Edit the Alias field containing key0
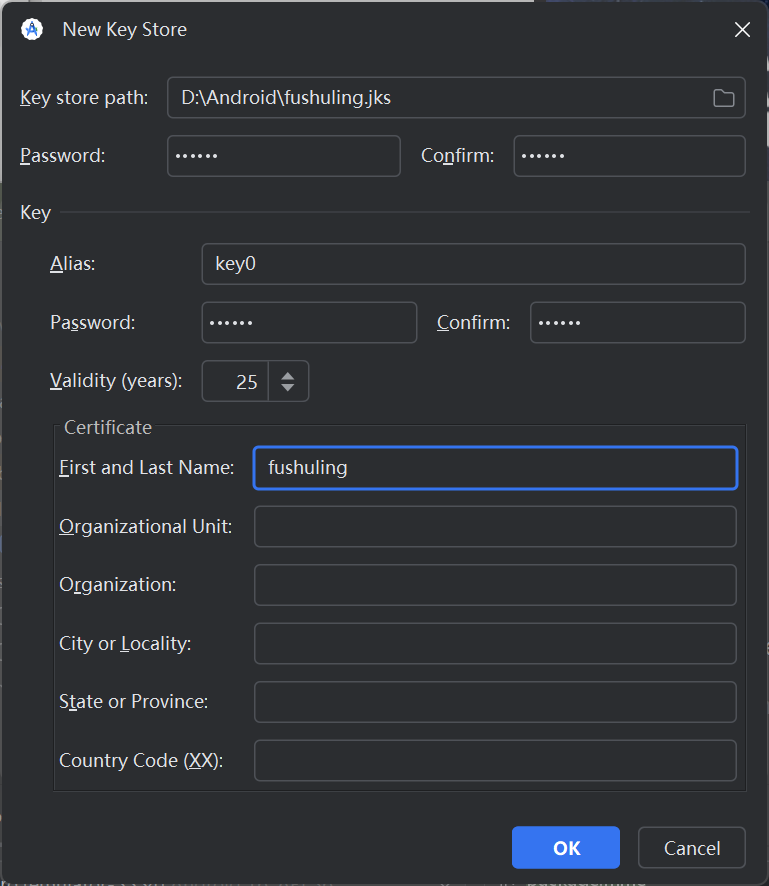Viewport: 769px width, 886px height. pyautogui.click(x=473, y=264)
